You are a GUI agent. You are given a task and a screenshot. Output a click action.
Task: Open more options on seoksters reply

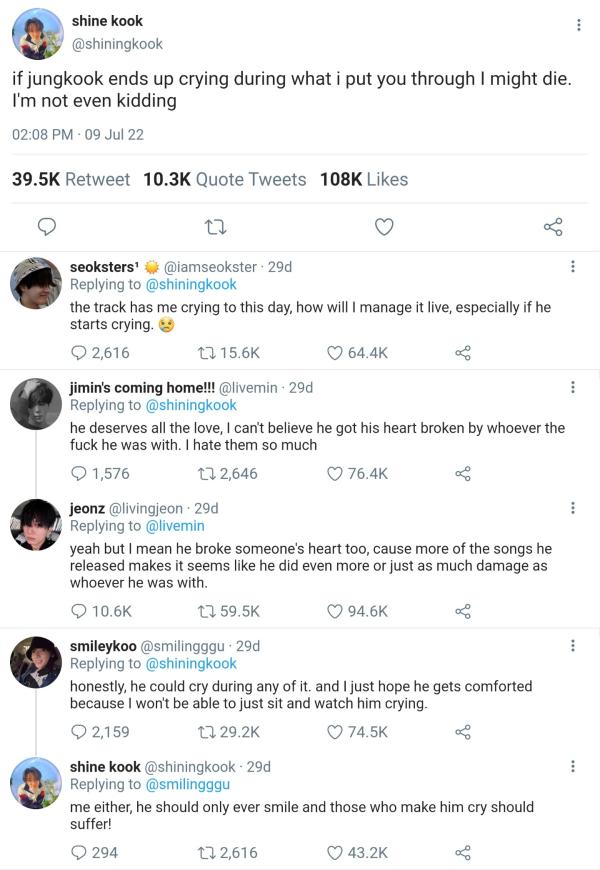[x=572, y=267]
